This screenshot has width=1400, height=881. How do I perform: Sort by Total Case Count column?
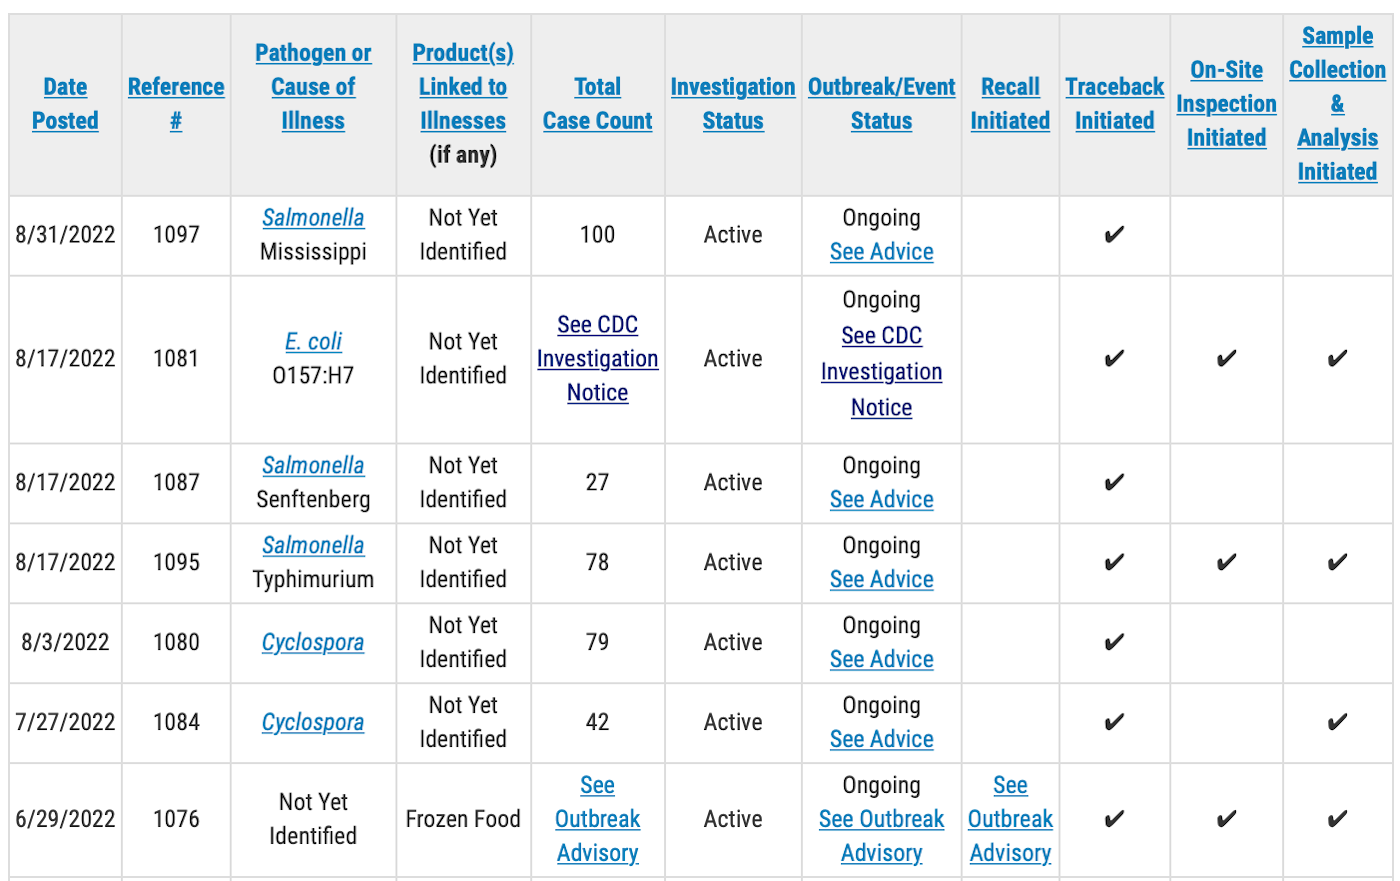597,104
